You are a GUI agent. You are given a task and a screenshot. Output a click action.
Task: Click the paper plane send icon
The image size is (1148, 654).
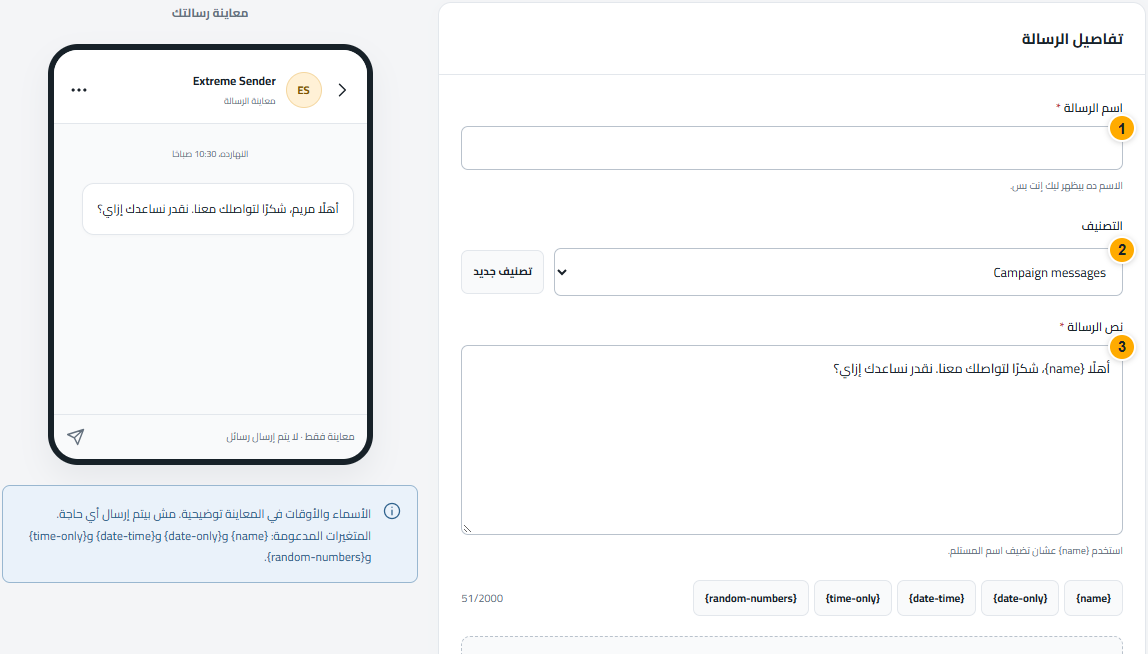[75, 436]
